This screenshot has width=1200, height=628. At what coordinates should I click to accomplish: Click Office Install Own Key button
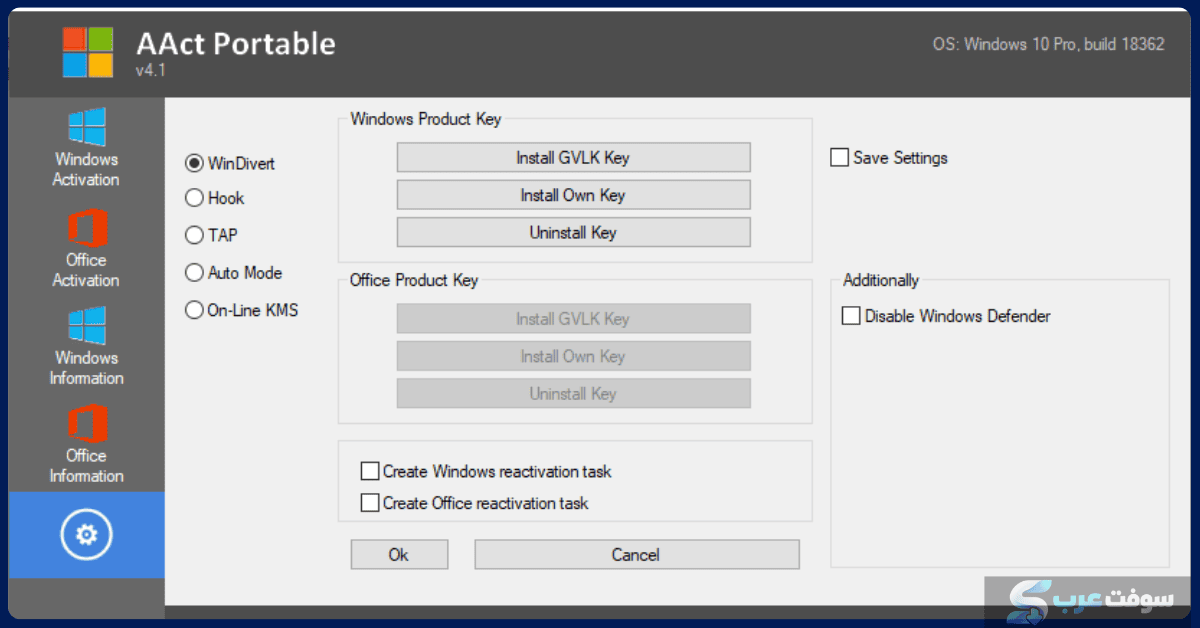pos(573,356)
